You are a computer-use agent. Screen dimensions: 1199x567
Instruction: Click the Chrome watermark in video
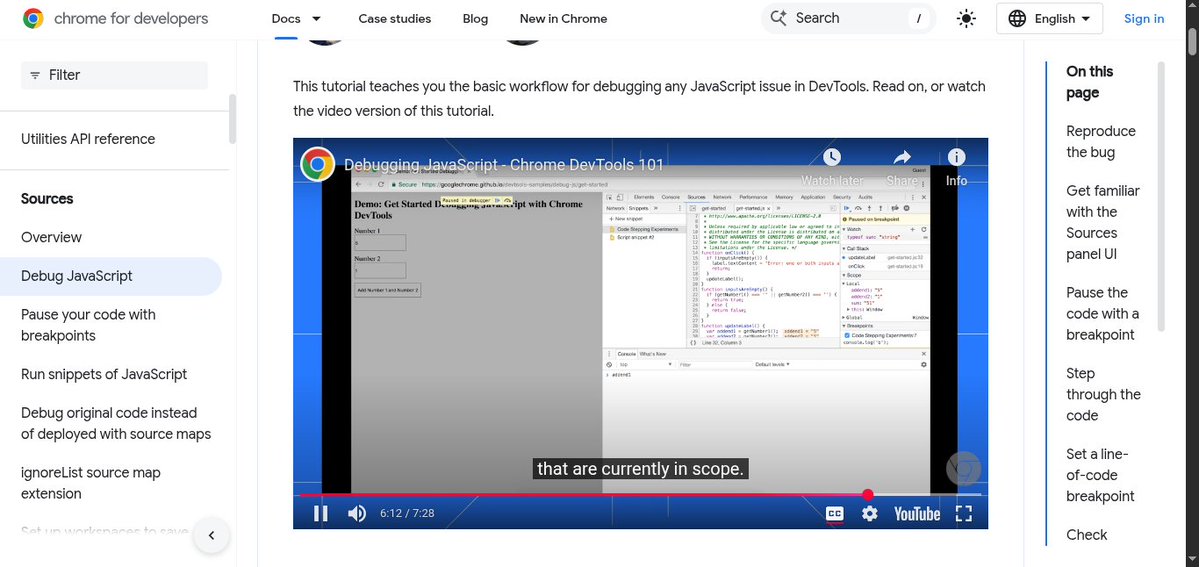click(x=963, y=468)
